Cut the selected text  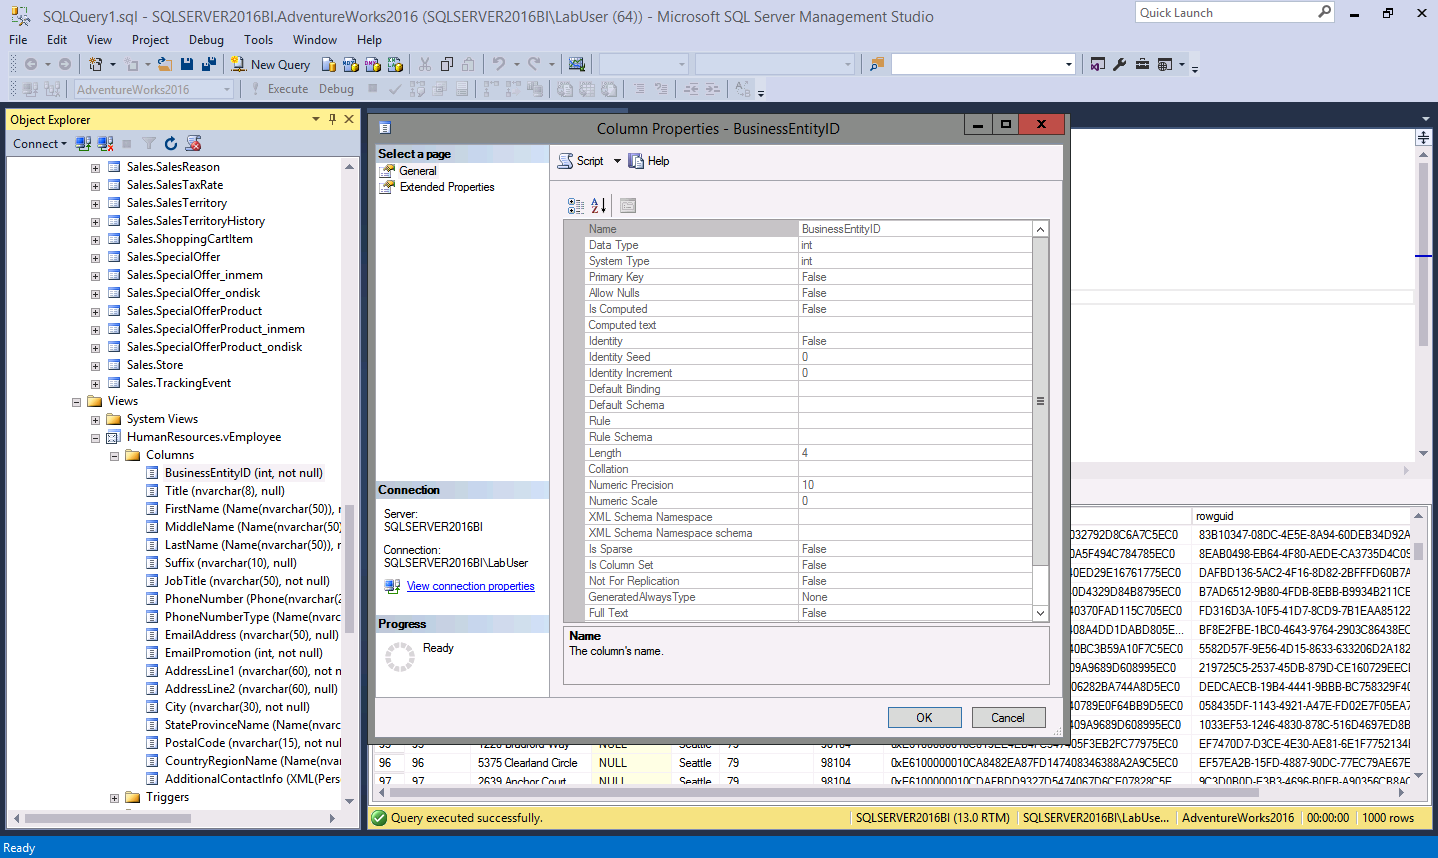[x=424, y=64]
